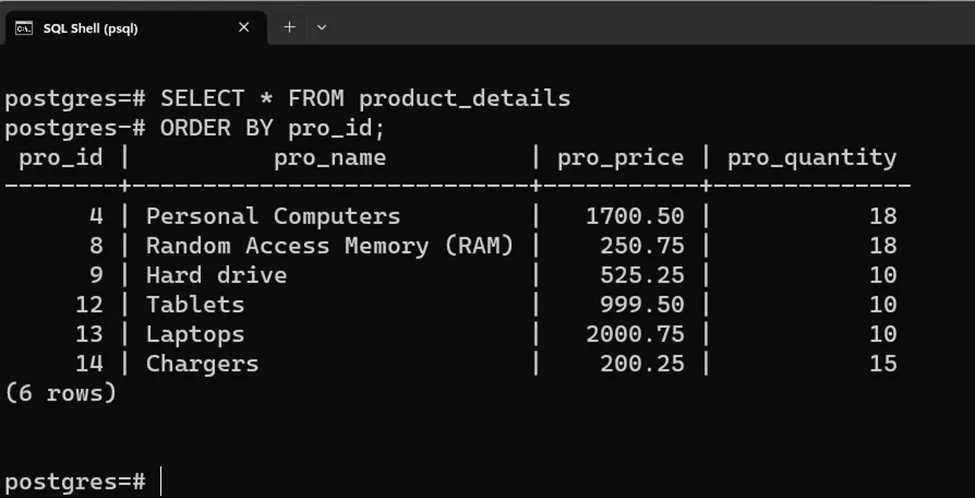
Task: Click the Random Access Memory (RAM) entry
Action: point(329,246)
